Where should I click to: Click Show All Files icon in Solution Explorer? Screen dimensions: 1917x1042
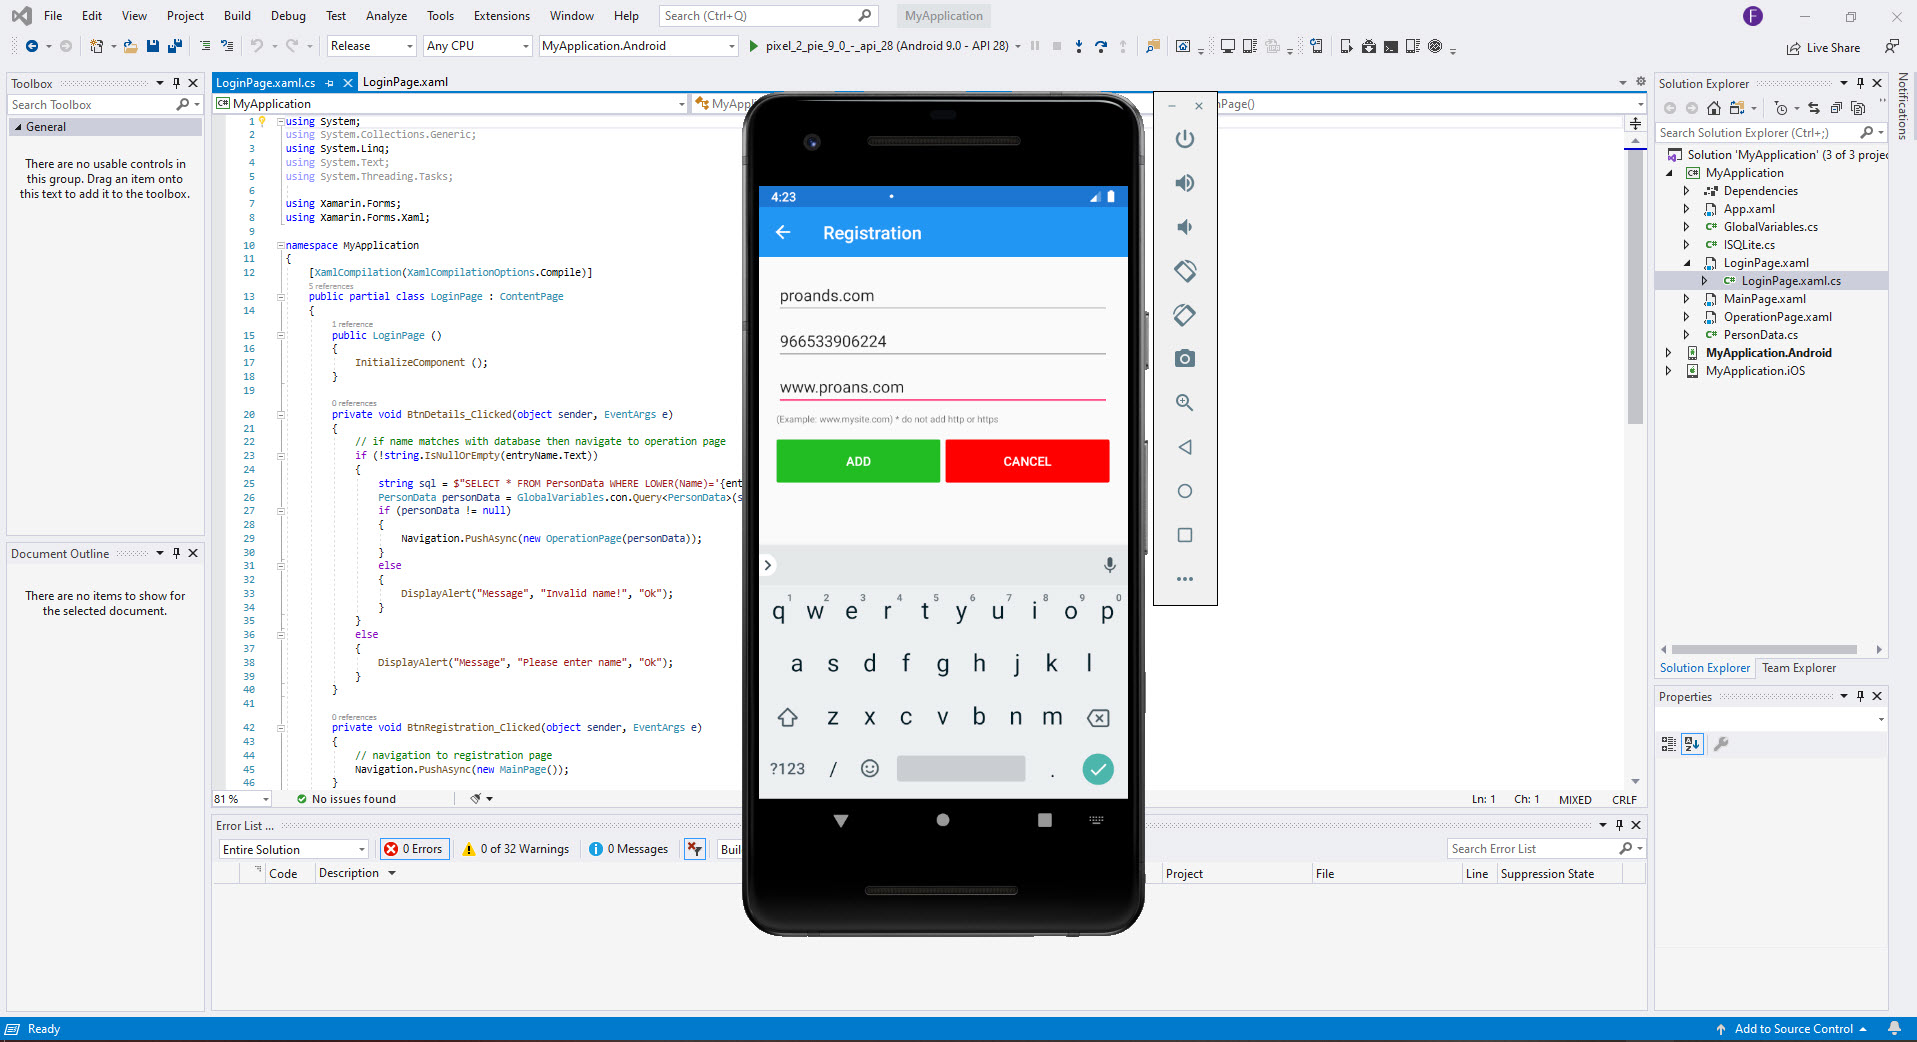(x=1858, y=108)
